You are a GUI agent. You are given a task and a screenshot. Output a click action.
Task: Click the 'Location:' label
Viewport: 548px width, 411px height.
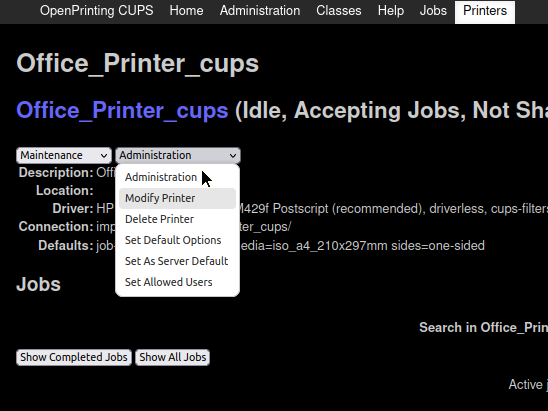(65, 191)
